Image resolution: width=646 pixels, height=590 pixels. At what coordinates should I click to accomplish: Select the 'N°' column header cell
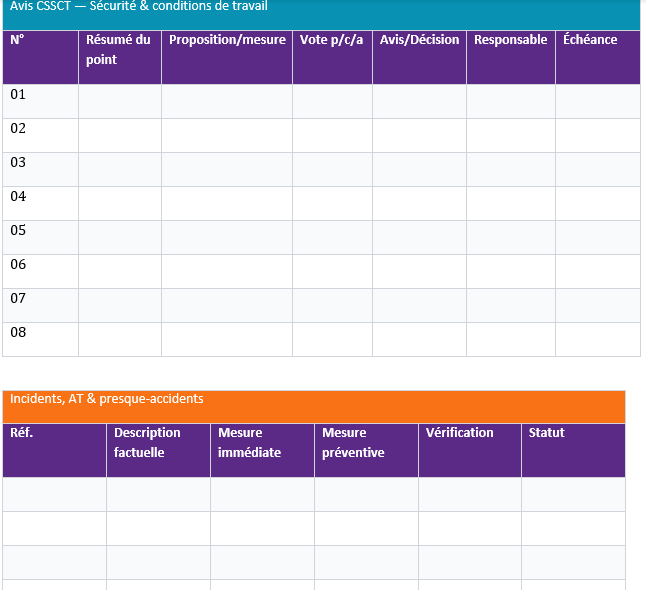(40, 56)
